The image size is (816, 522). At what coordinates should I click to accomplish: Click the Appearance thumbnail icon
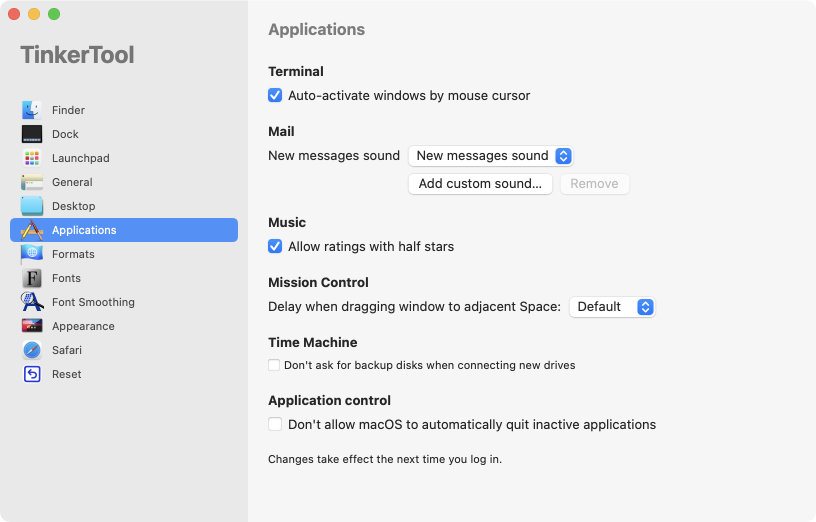click(32, 326)
